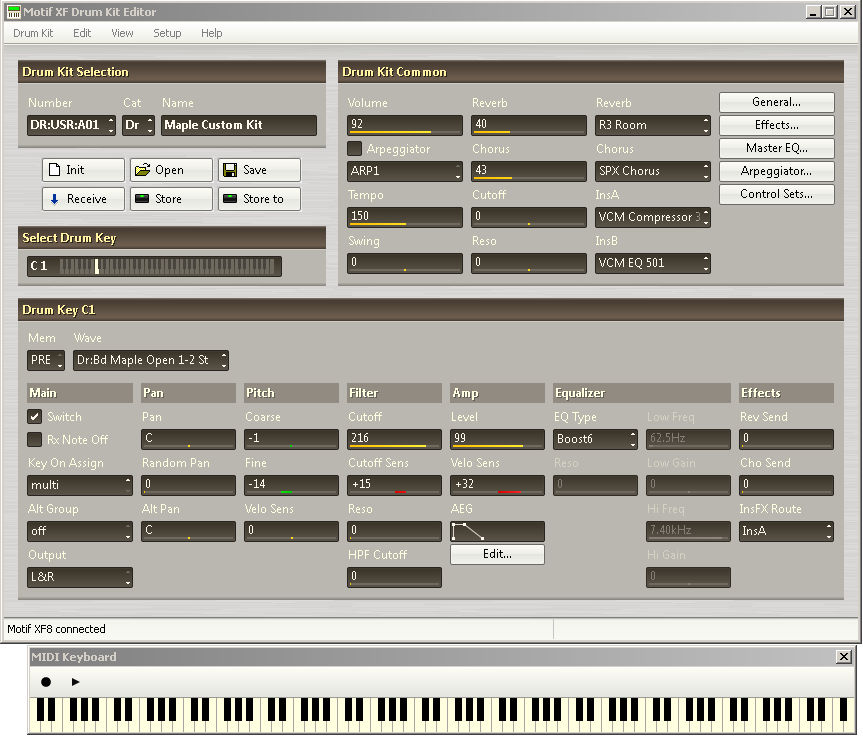Click the AEG envelope graph
Viewport: 863px width, 738px height.
(497, 532)
